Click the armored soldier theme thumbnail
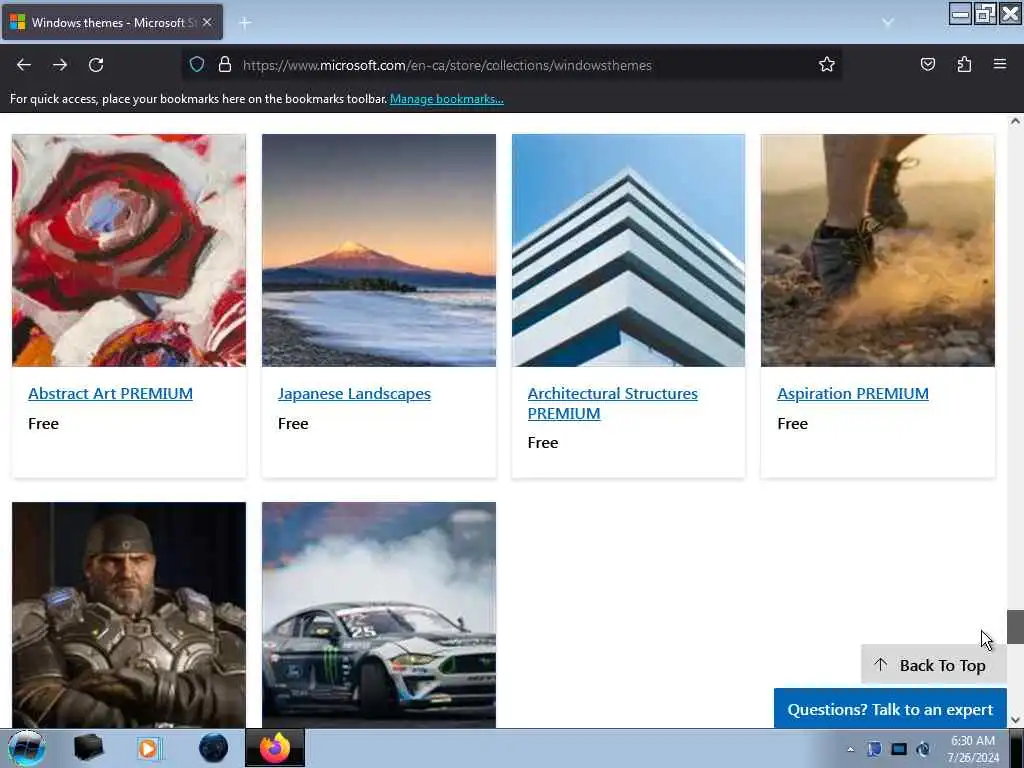 pos(129,615)
